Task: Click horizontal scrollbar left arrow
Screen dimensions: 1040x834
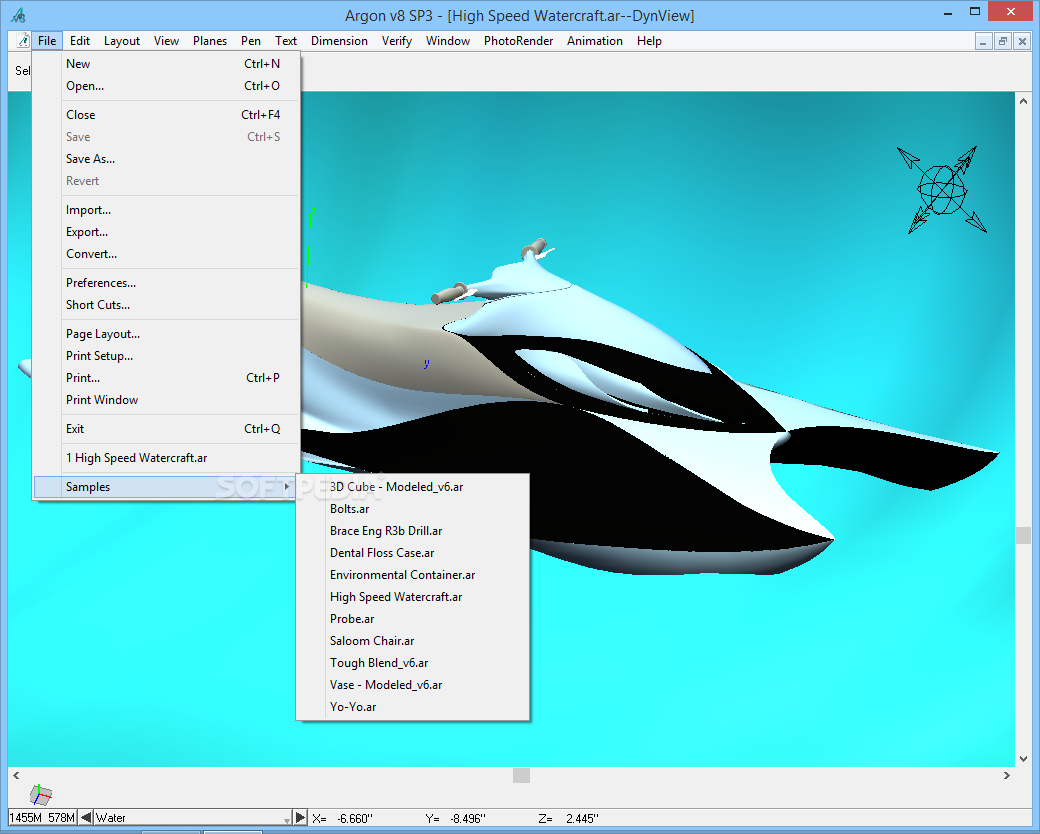Action: [x=16, y=775]
